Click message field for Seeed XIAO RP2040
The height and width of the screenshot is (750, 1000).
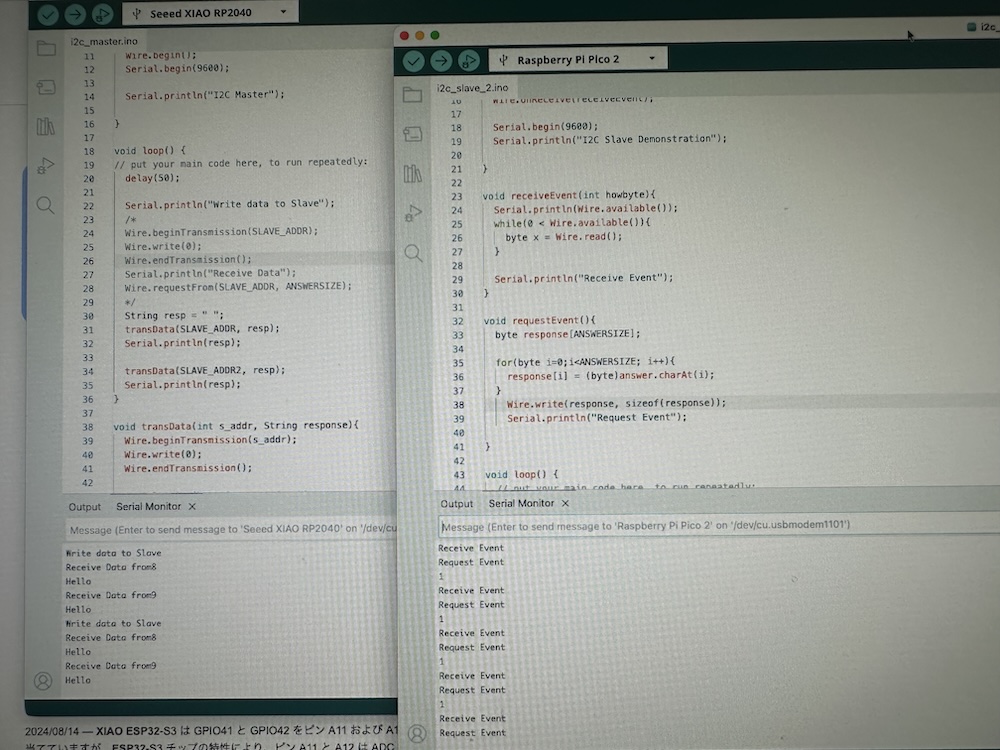[x=232, y=529]
